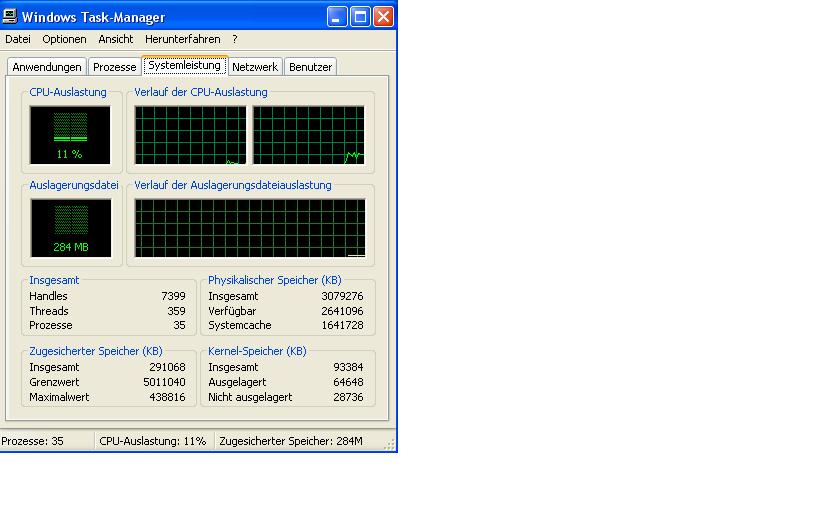Open the Datei menu
This screenshot has width=840, height=525.
[18, 39]
